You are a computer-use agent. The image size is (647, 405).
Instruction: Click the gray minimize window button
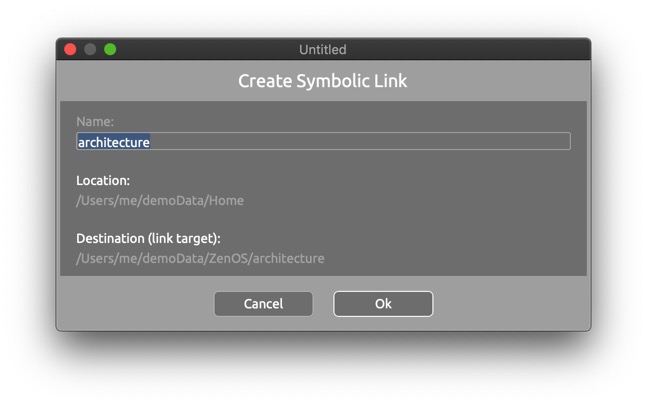pyautogui.click(x=90, y=49)
